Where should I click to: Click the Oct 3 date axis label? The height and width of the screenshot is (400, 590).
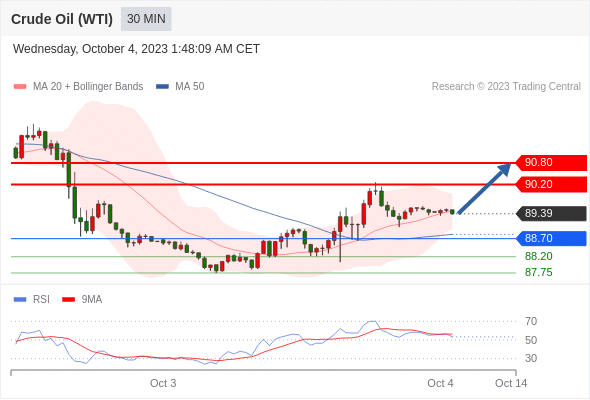pyautogui.click(x=163, y=383)
